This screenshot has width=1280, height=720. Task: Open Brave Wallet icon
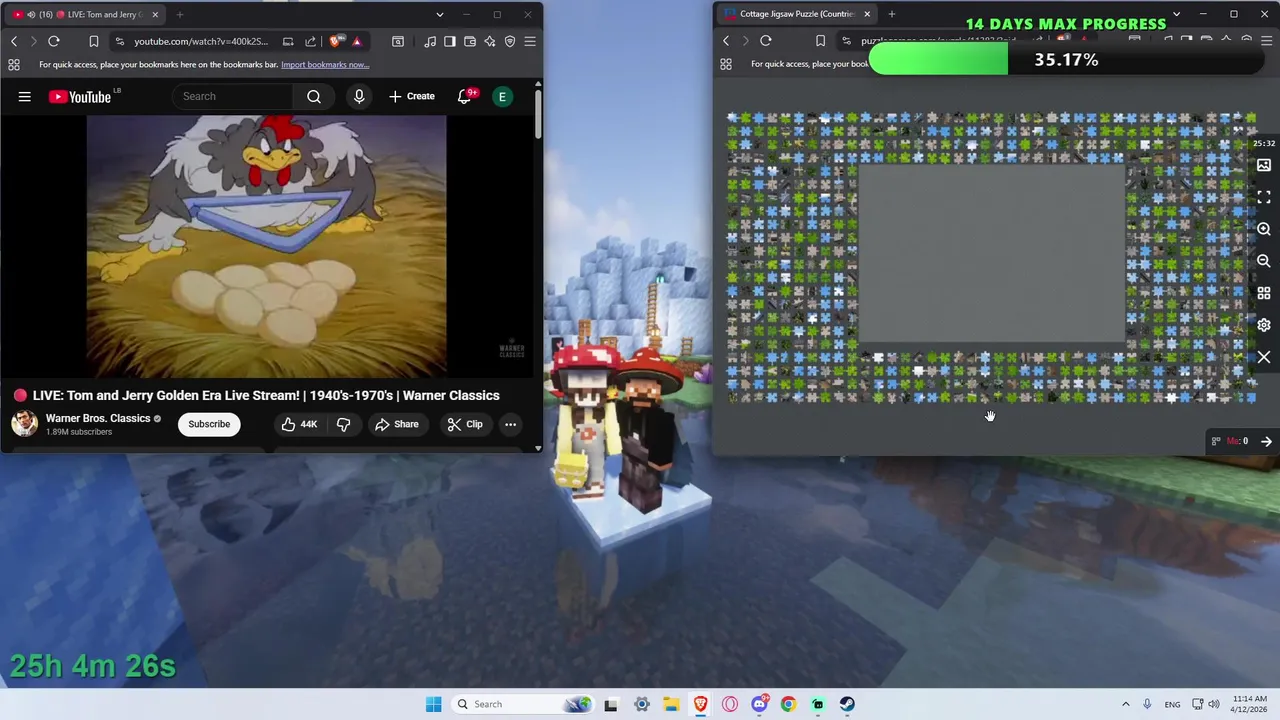(470, 41)
